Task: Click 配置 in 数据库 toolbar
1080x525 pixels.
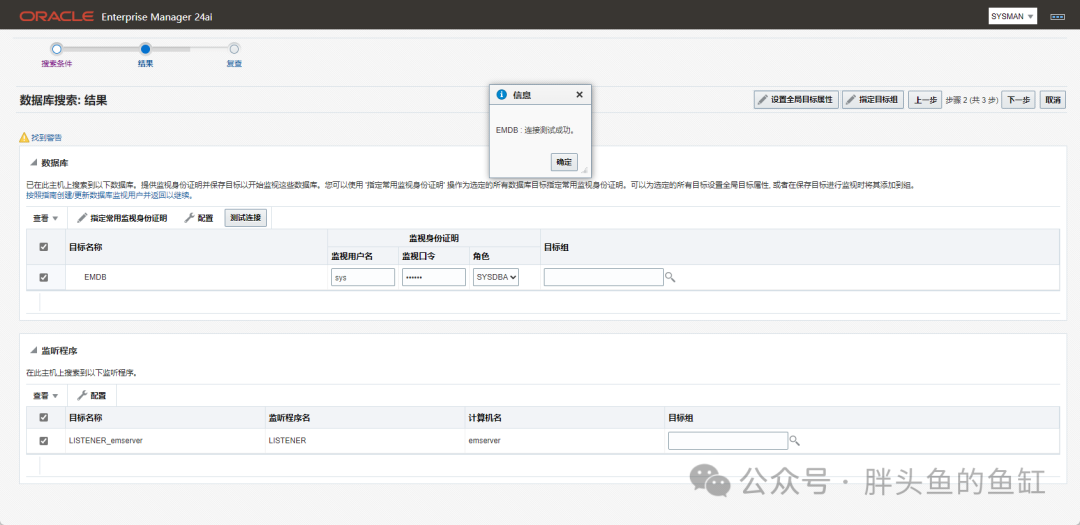Action: (x=198, y=218)
